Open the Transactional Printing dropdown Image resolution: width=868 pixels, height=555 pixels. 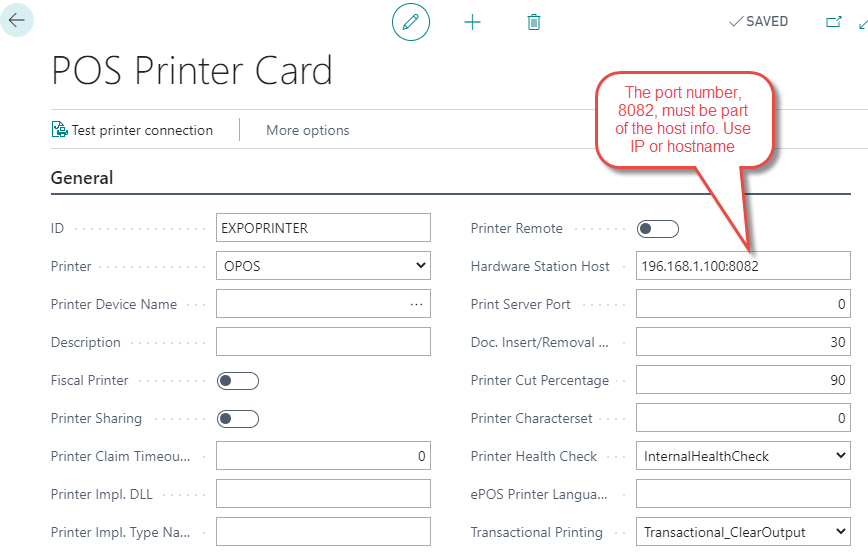(743, 532)
